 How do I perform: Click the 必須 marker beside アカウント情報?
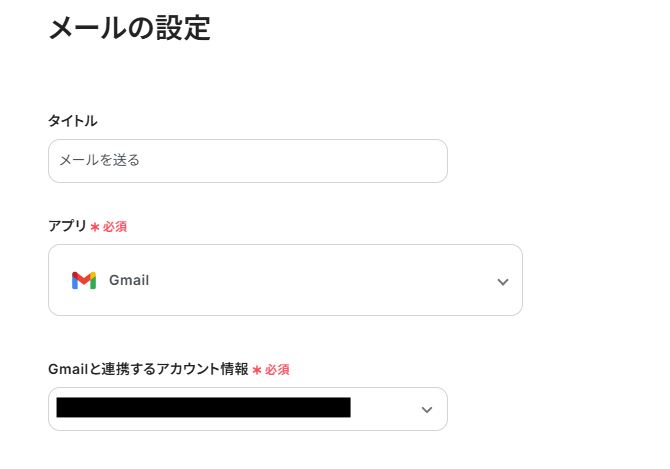point(278,370)
